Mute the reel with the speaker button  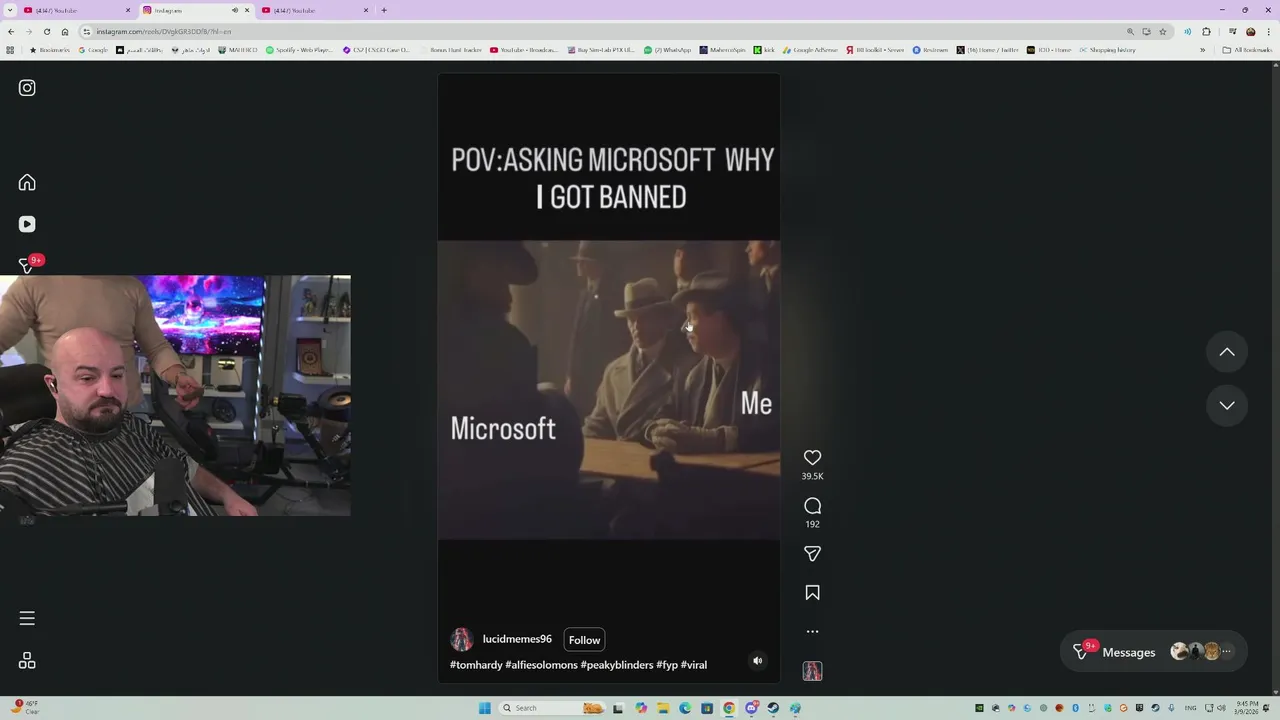[x=757, y=660]
